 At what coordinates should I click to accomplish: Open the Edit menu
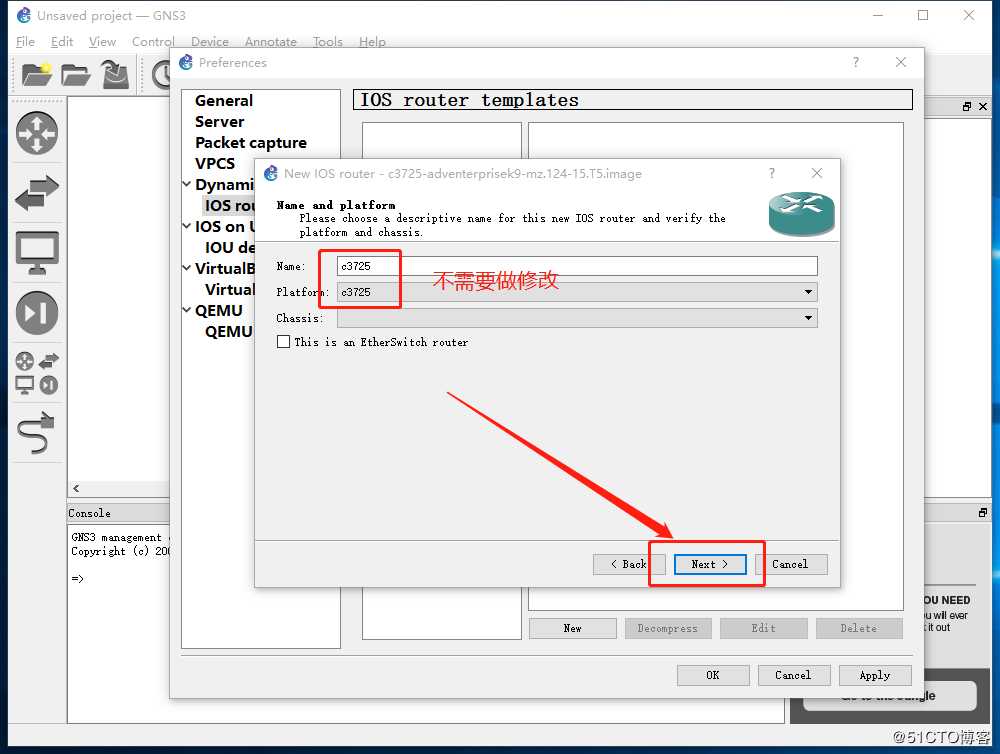(62, 42)
